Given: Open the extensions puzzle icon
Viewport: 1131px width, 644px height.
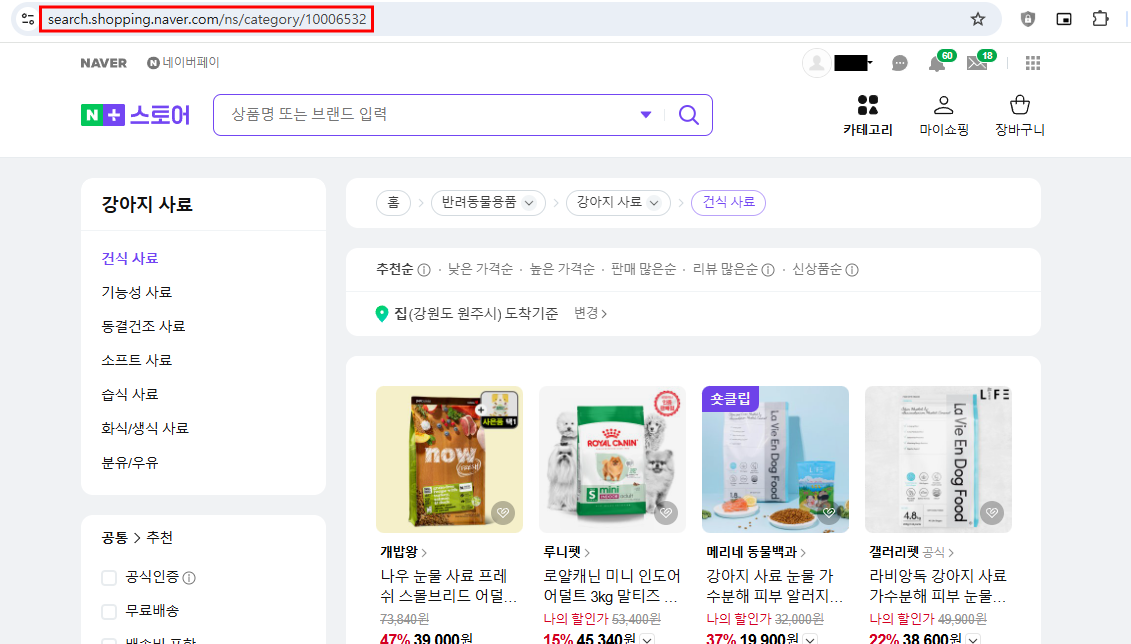Looking at the screenshot, I should click(1100, 19).
